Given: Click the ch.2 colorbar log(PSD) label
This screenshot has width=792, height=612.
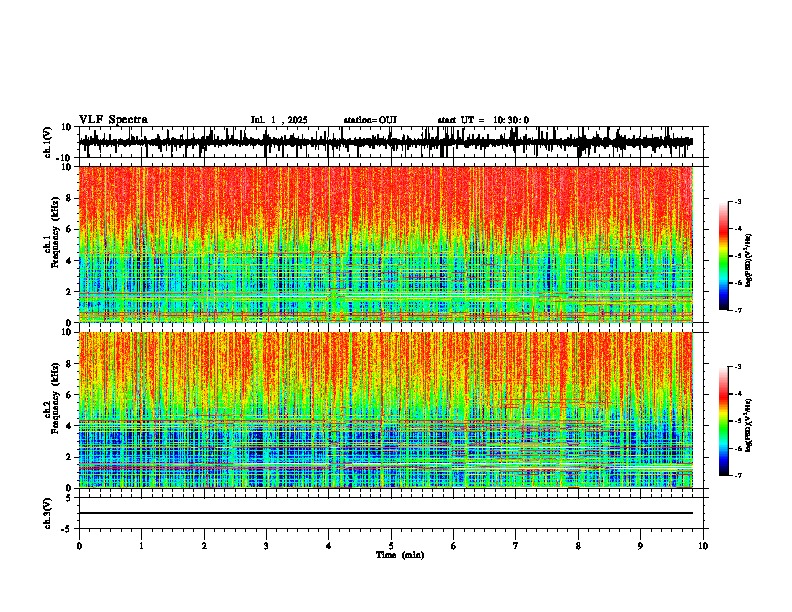Looking at the screenshot, I should pyautogui.click(x=749, y=425).
